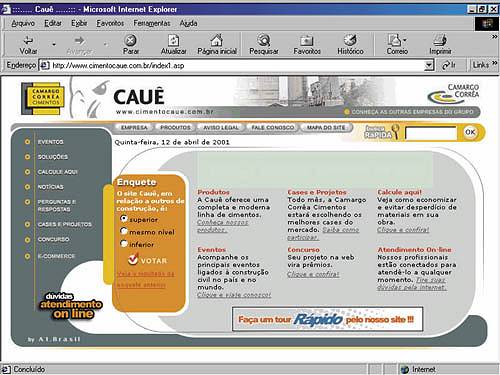Follow the Conheça nossos produtos link
Viewport: 500px width, 375px height.
(x=222, y=226)
